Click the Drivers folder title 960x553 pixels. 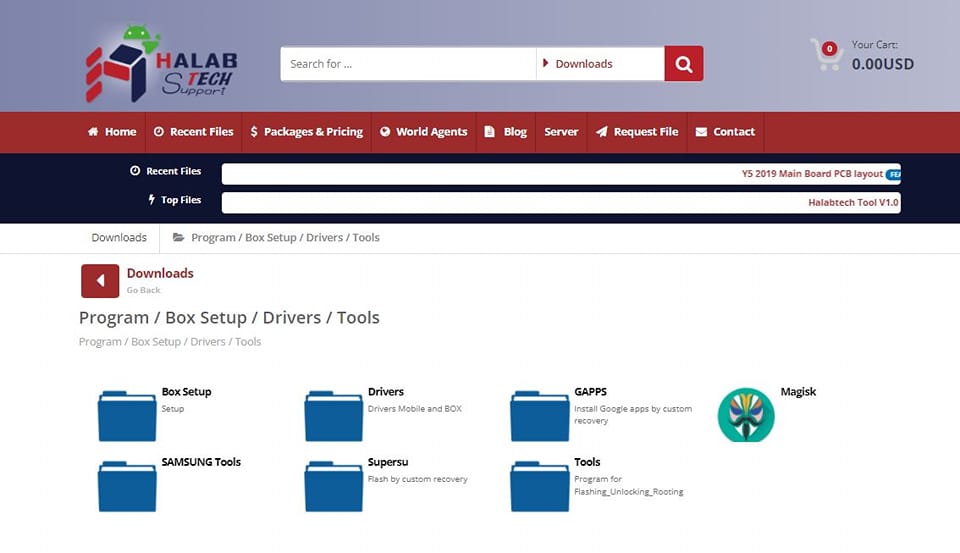[x=386, y=392]
